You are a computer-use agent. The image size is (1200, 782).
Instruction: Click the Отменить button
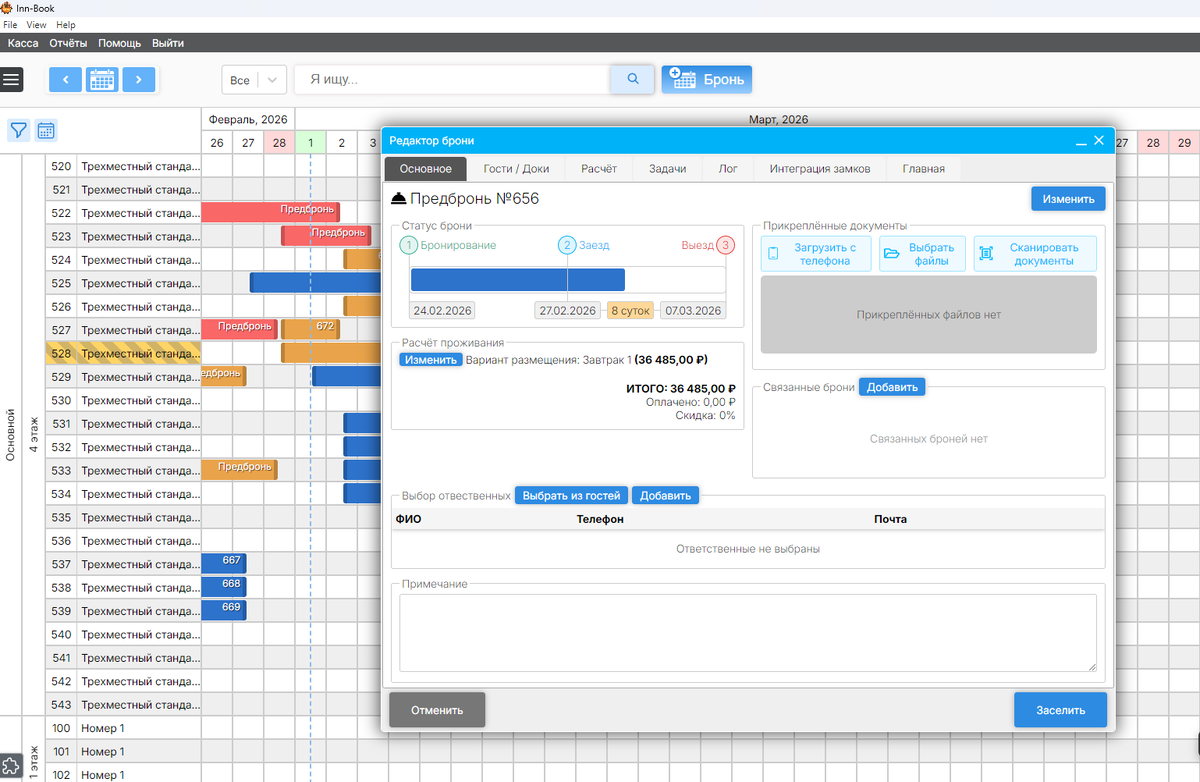click(x=437, y=710)
